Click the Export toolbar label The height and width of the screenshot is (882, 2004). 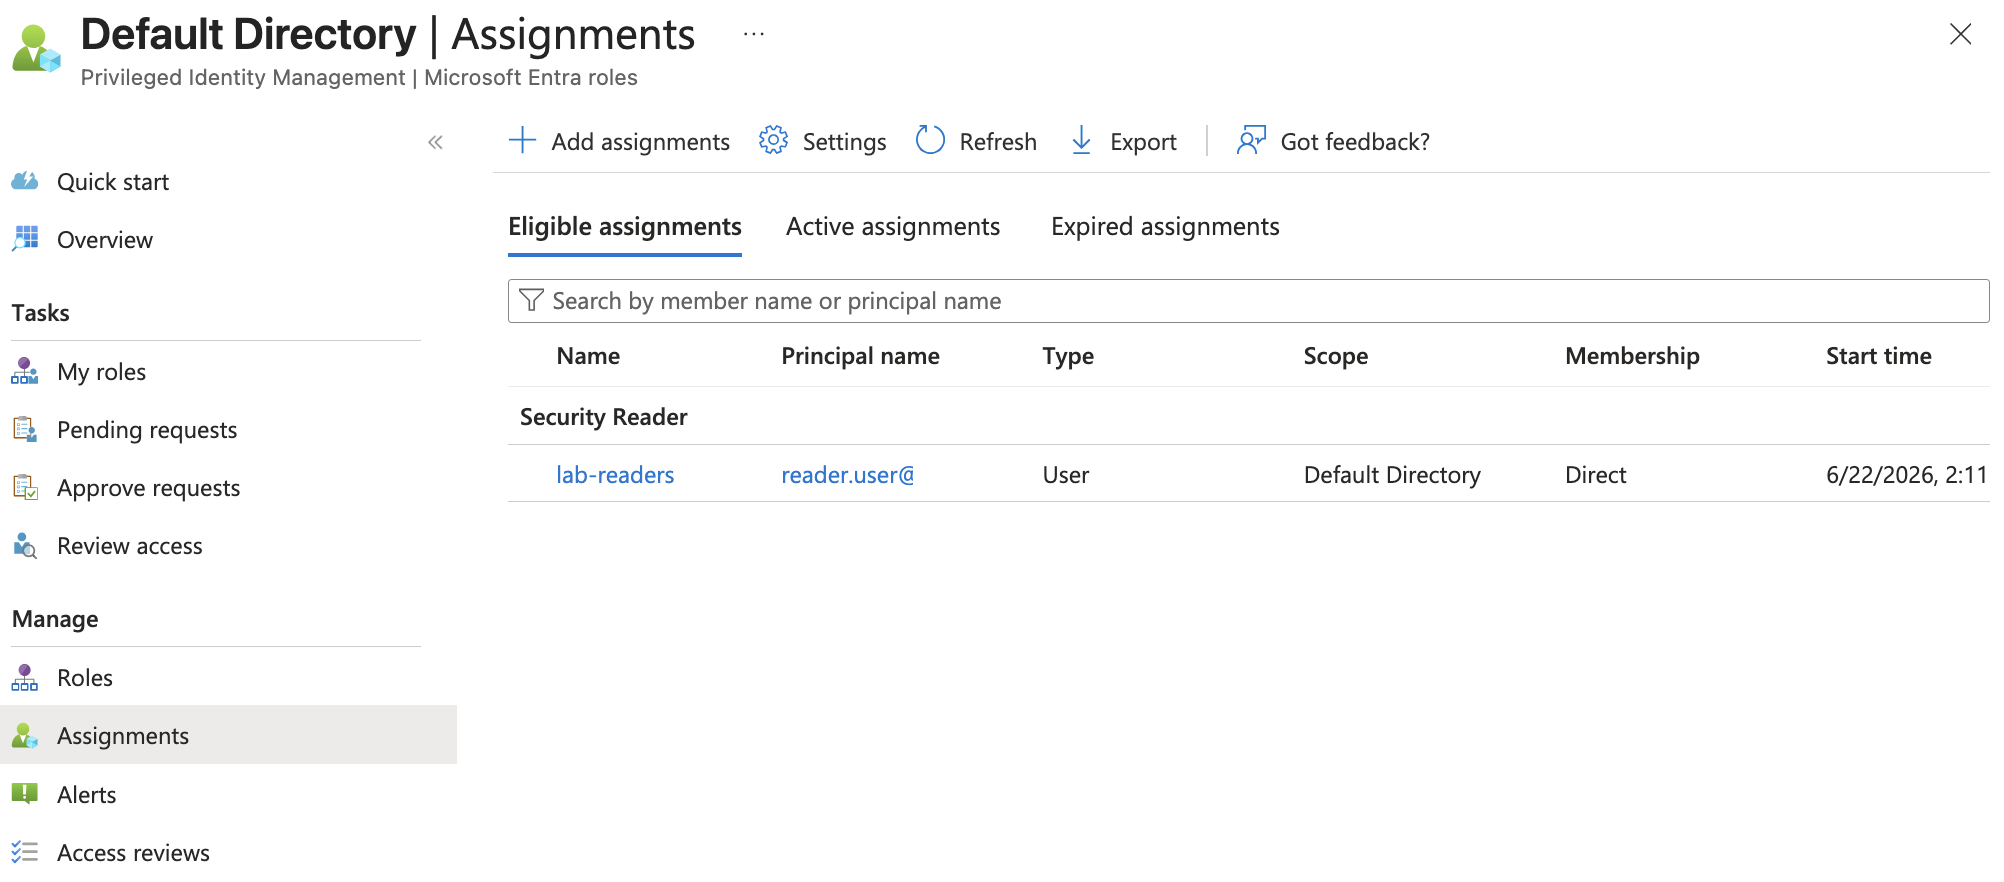pyautogui.click(x=1143, y=142)
